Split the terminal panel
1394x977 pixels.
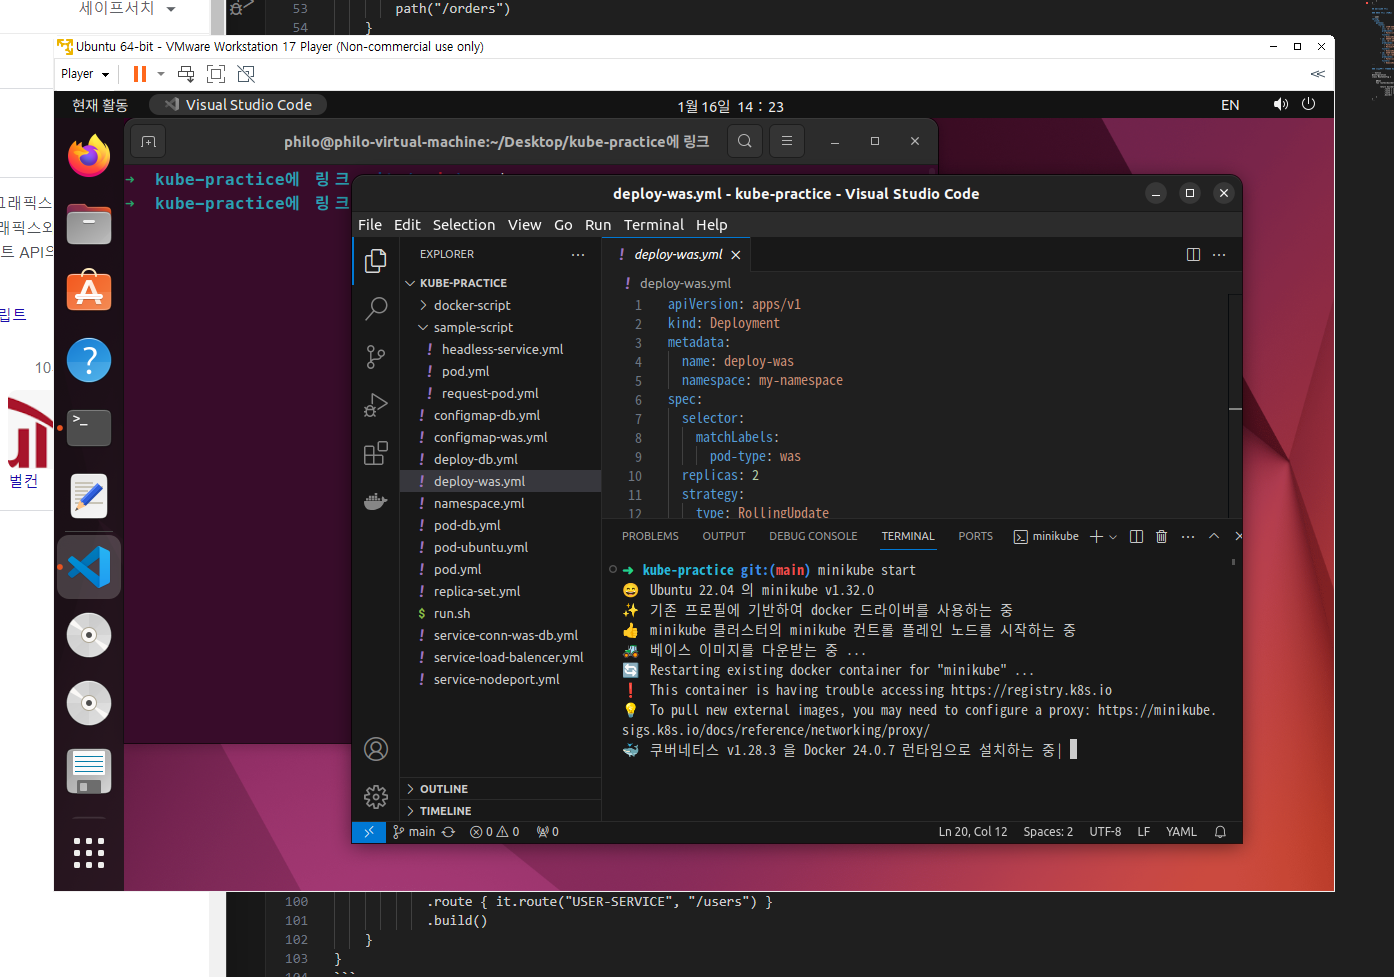[1136, 537]
